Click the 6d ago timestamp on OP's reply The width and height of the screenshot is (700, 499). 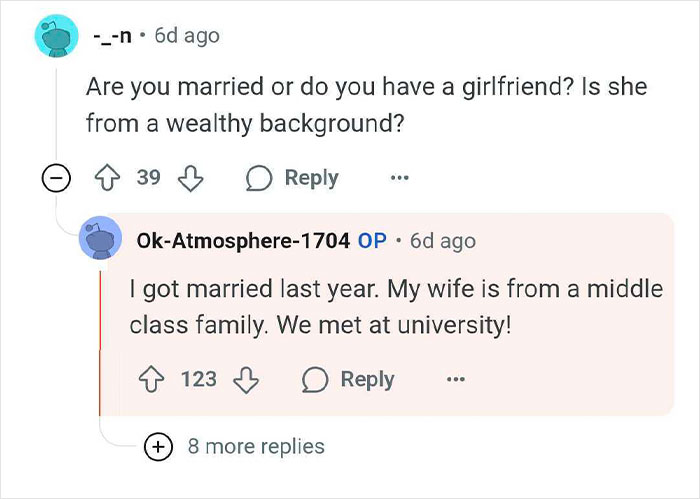click(x=443, y=241)
